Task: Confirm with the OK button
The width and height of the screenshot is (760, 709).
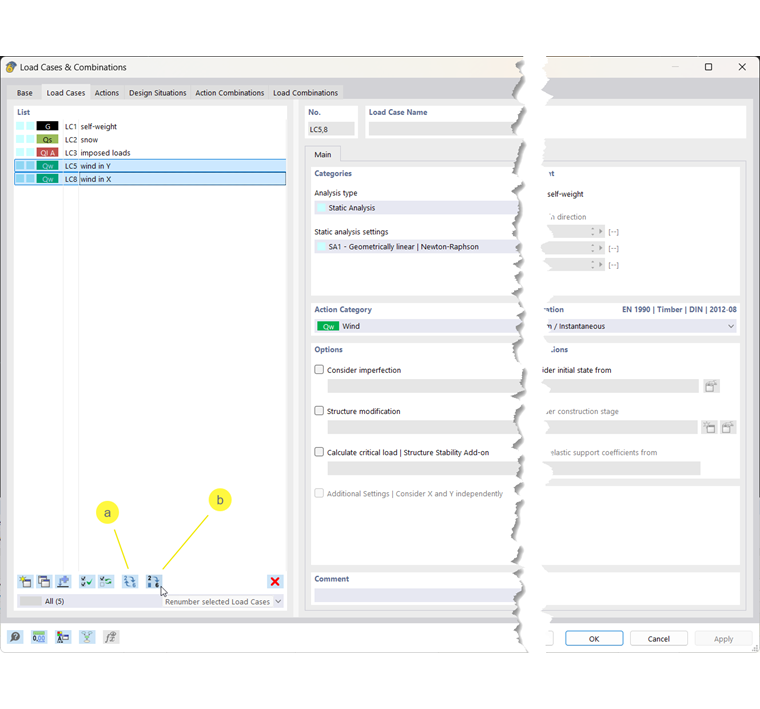Action: (594, 639)
